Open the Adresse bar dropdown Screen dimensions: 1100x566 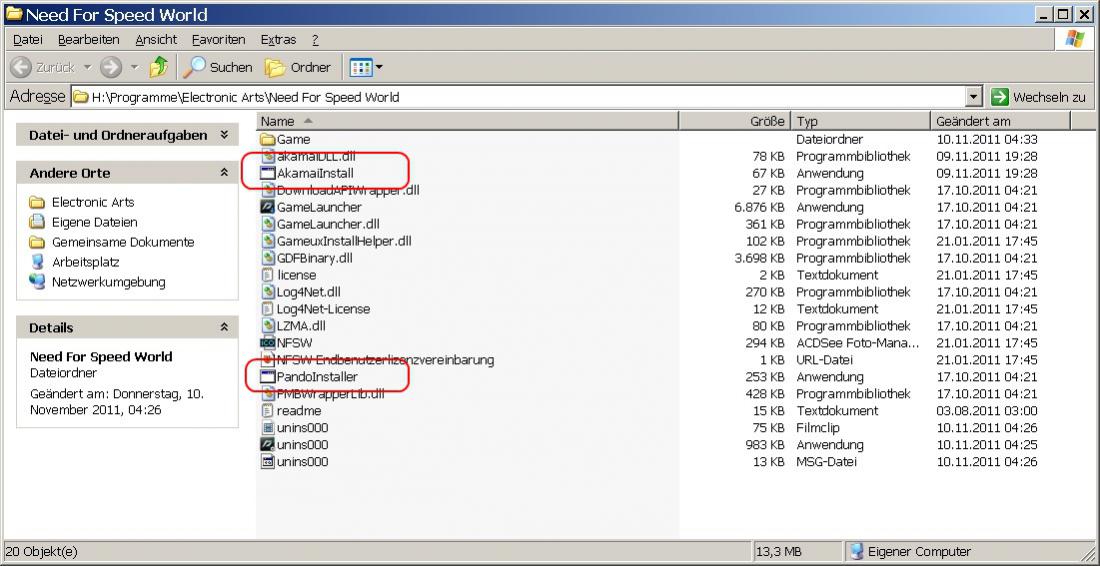[x=974, y=97]
